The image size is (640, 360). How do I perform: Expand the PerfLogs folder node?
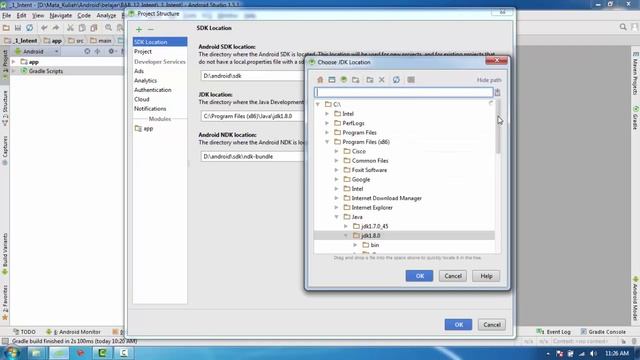(327, 123)
